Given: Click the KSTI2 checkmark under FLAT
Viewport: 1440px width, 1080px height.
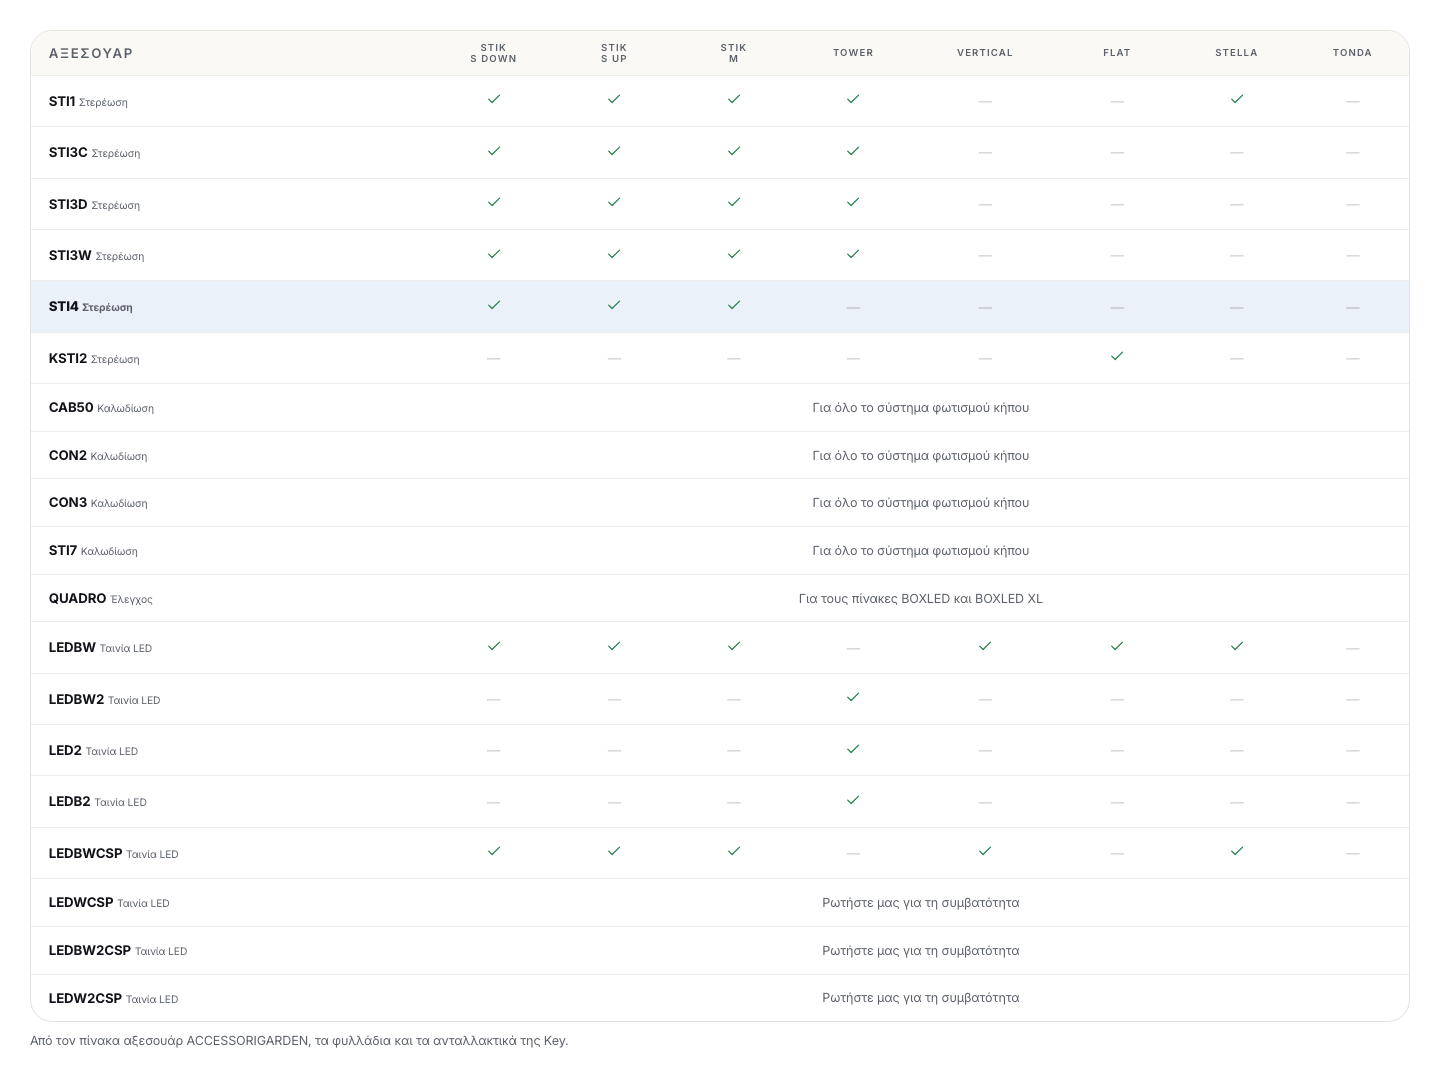Looking at the screenshot, I should pyautogui.click(x=1117, y=356).
